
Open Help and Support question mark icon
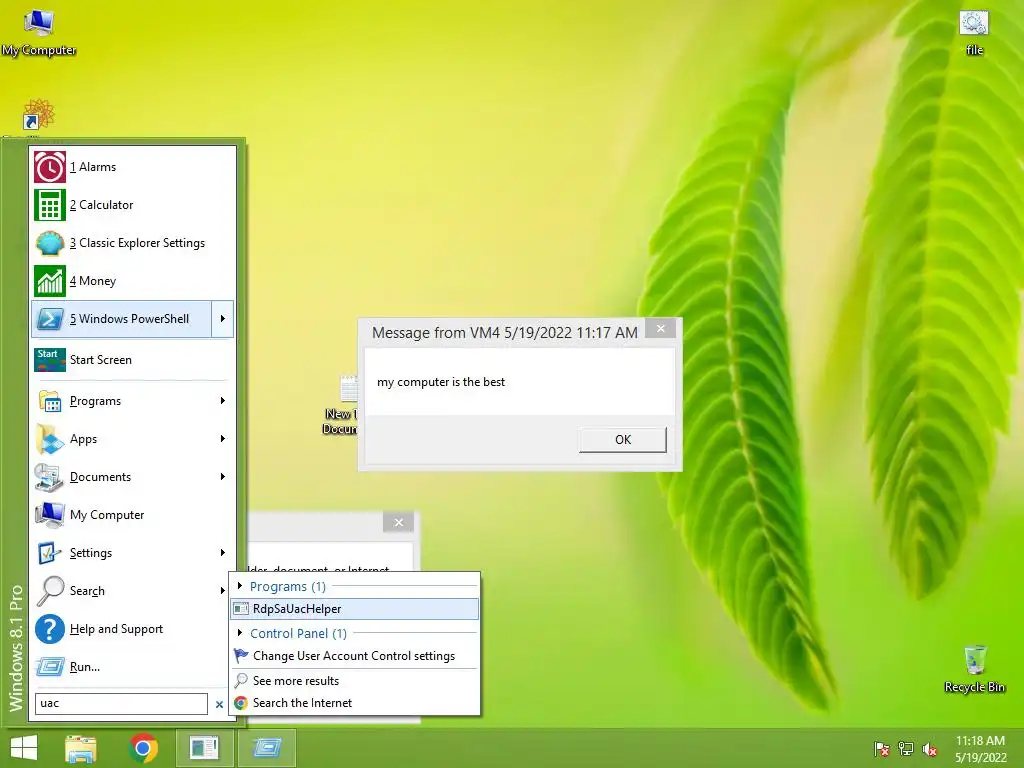[x=50, y=629]
